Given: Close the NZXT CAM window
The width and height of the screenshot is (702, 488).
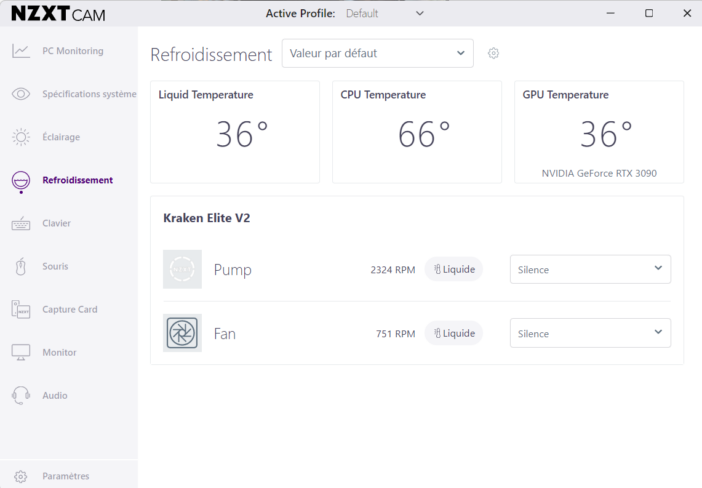Looking at the screenshot, I should pyautogui.click(x=687, y=13).
